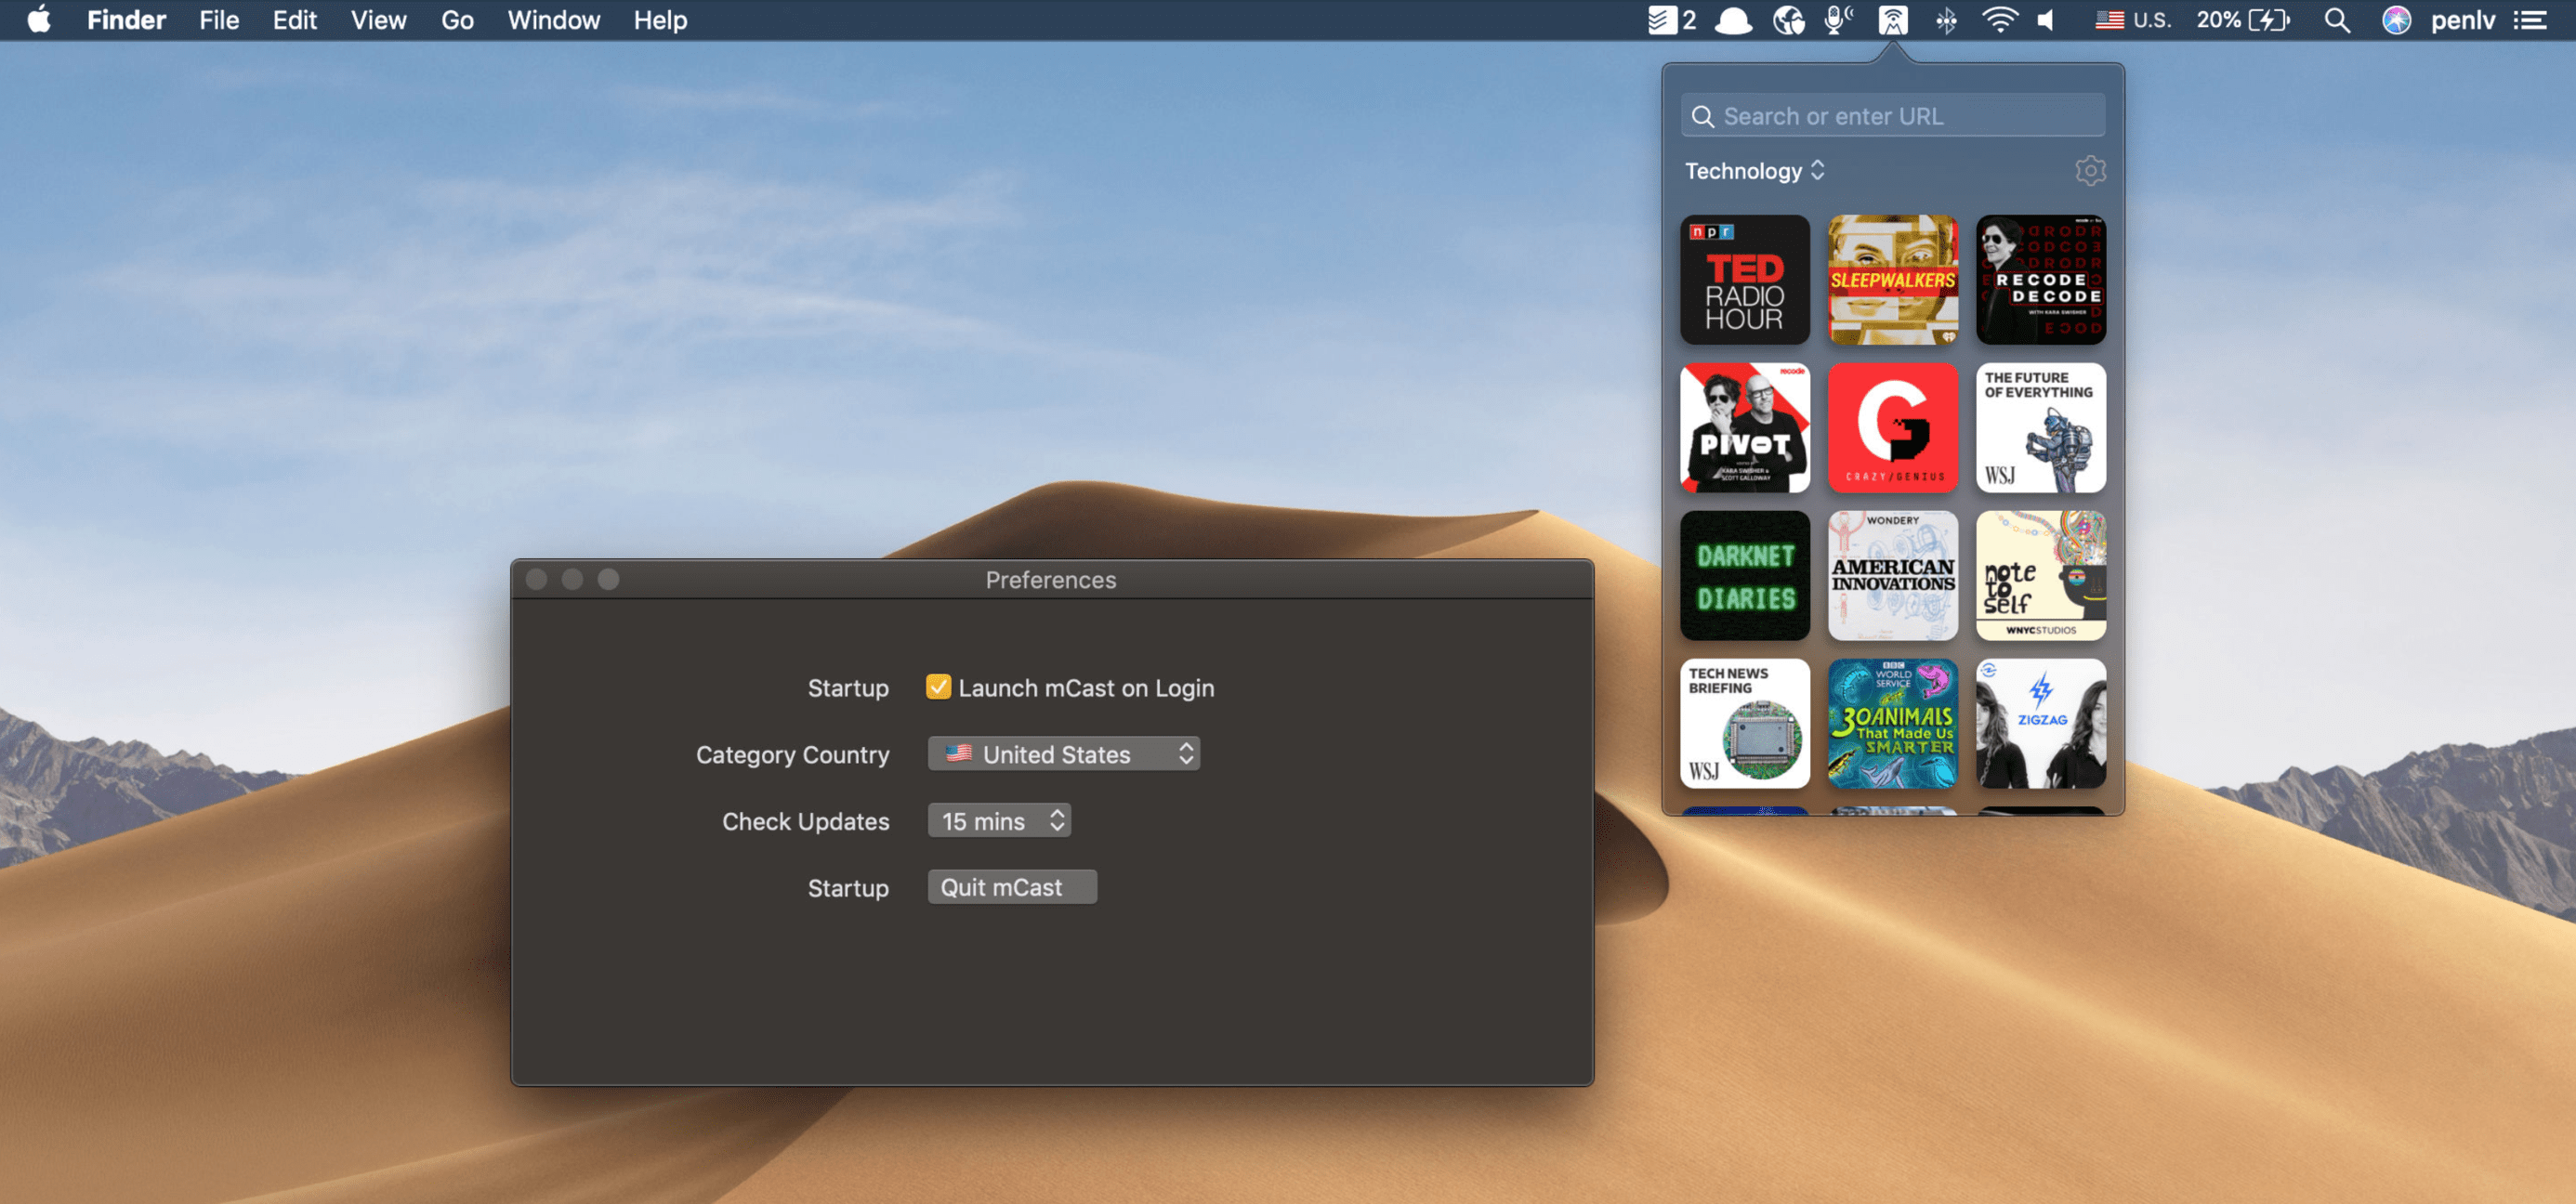The width and height of the screenshot is (2576, 1204).
Task: Select the TED Radio Hour podcast
Action: pos(1744,280)
